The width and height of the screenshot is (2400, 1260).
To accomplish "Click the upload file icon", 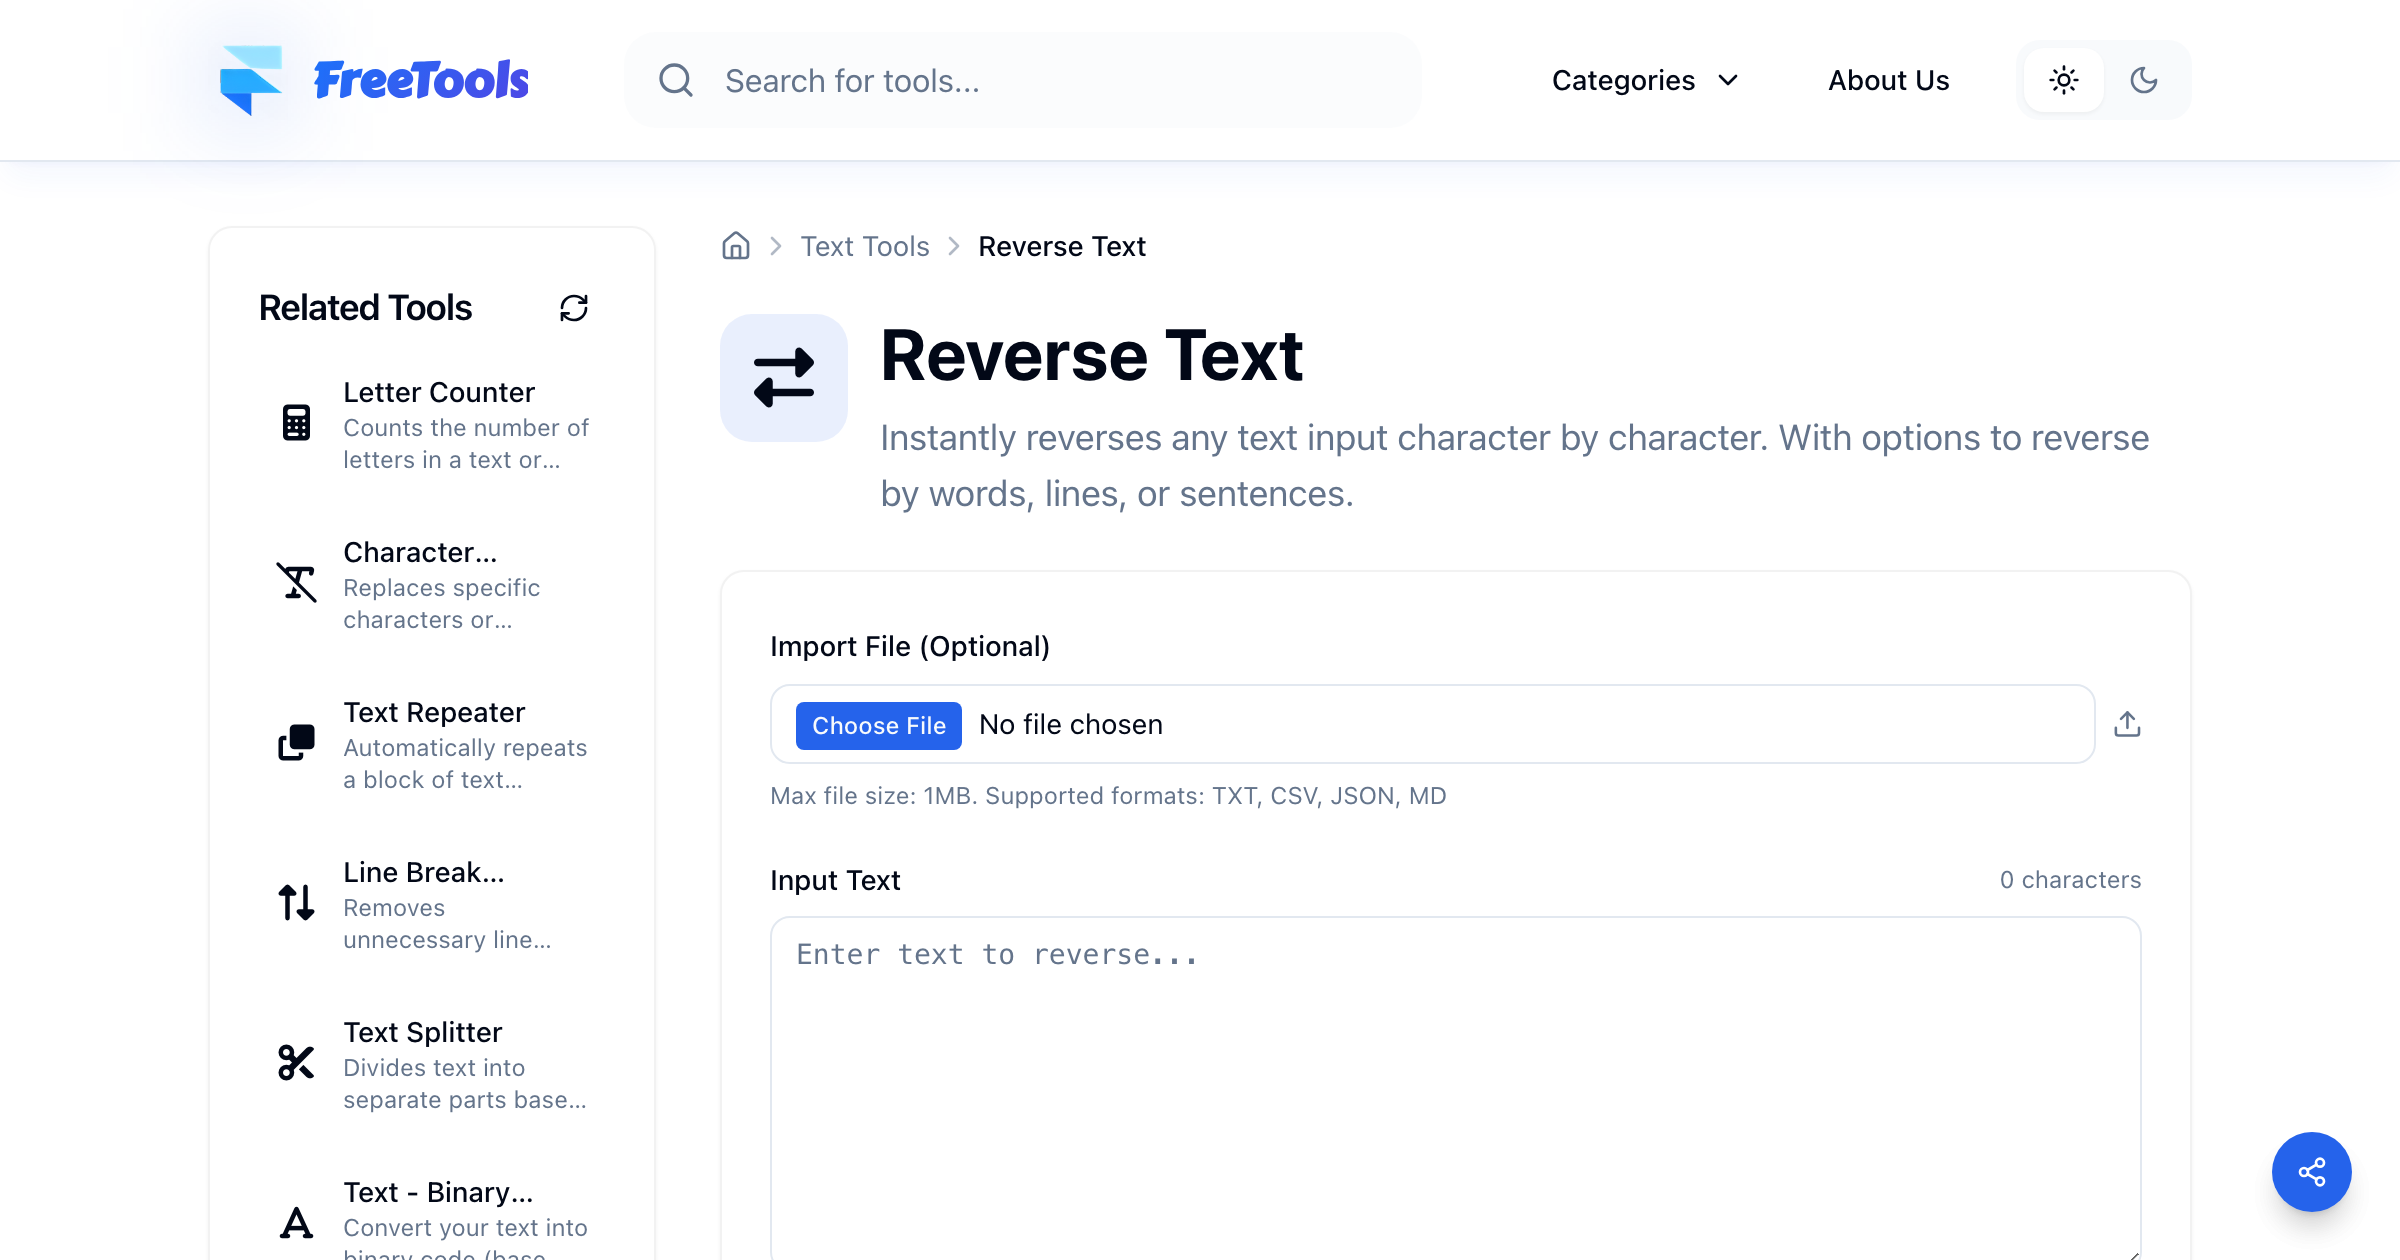I will click(2127, 724).
